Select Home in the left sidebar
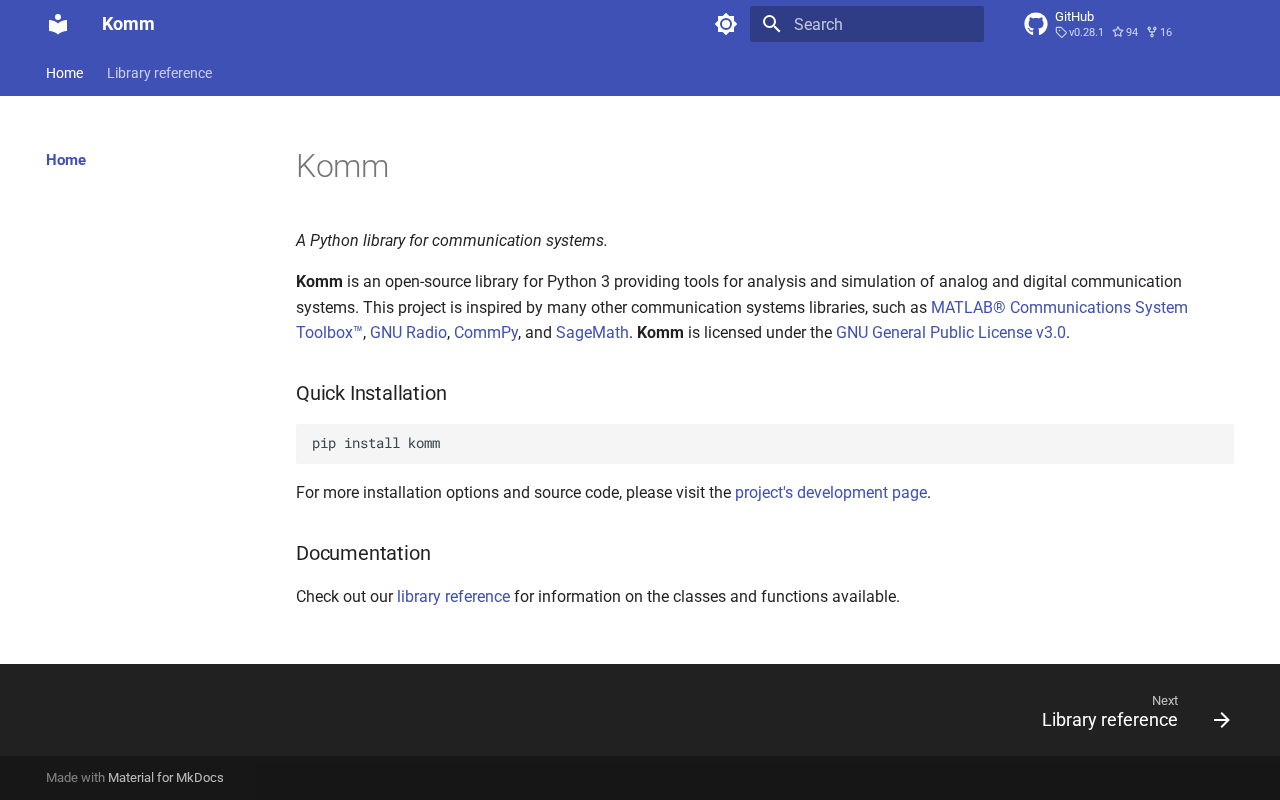 point(66,160)
